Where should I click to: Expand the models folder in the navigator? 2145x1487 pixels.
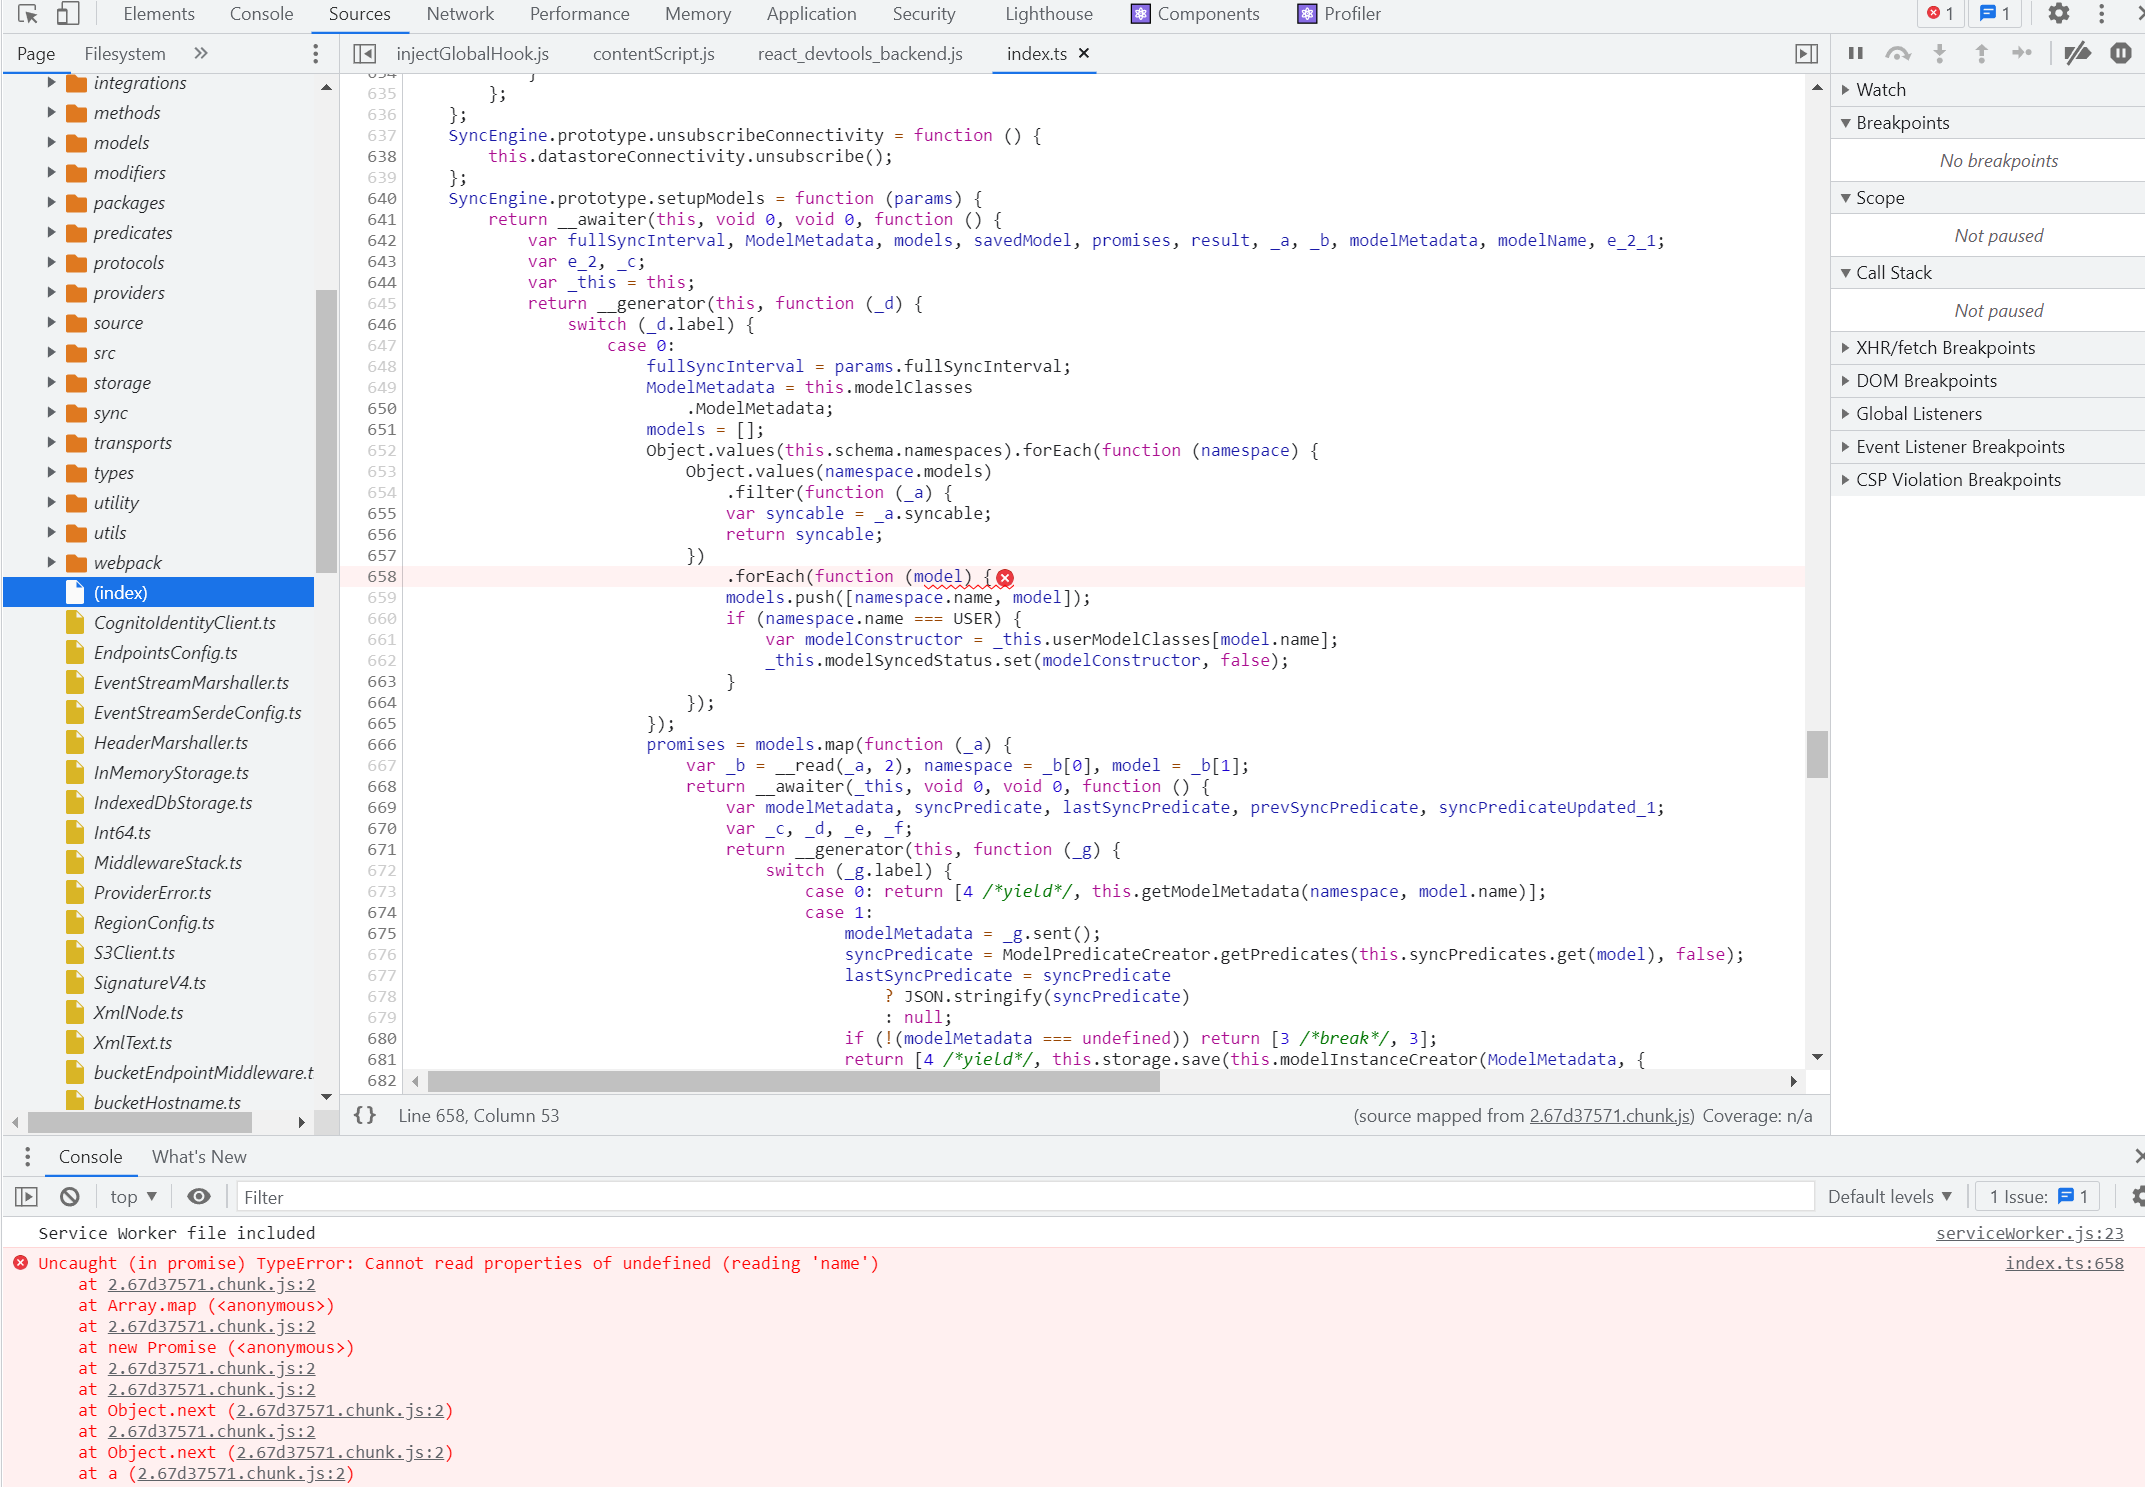tap(120, 143)
